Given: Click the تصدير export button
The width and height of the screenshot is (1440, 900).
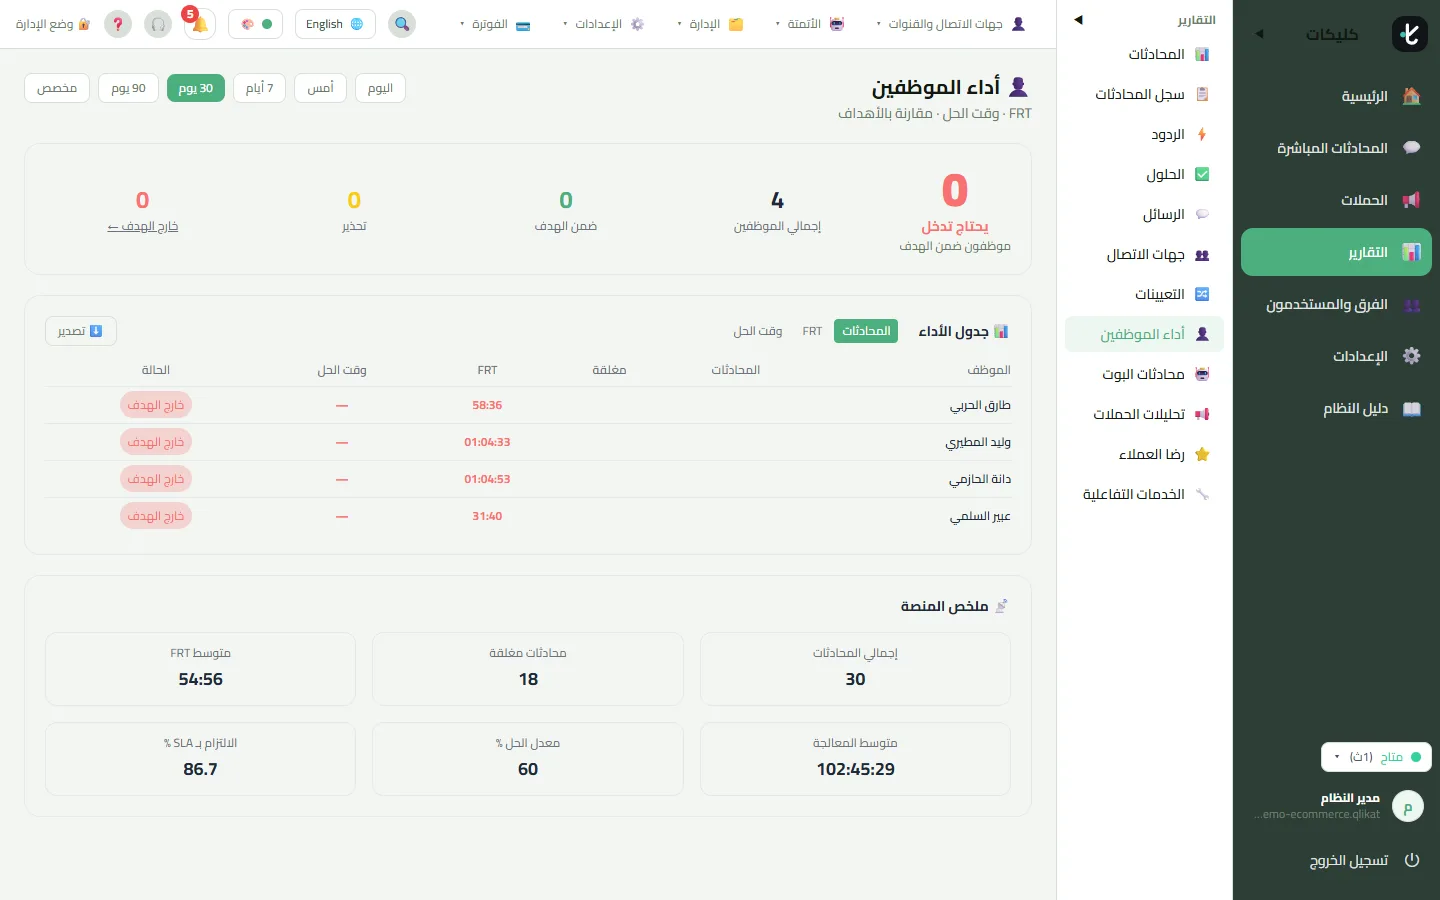Looking at the screenshot, I should coord(81,331).
